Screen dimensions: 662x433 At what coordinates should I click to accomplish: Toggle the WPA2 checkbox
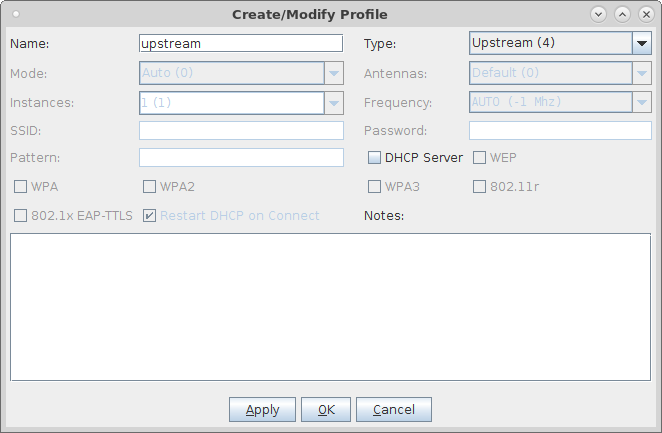tap(150, 186)
